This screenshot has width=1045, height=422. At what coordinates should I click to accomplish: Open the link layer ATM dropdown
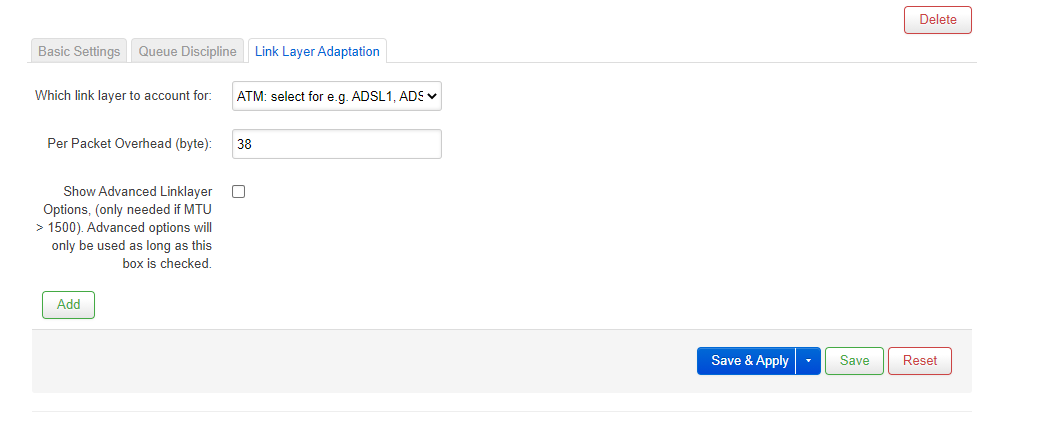tap(337, 96)
